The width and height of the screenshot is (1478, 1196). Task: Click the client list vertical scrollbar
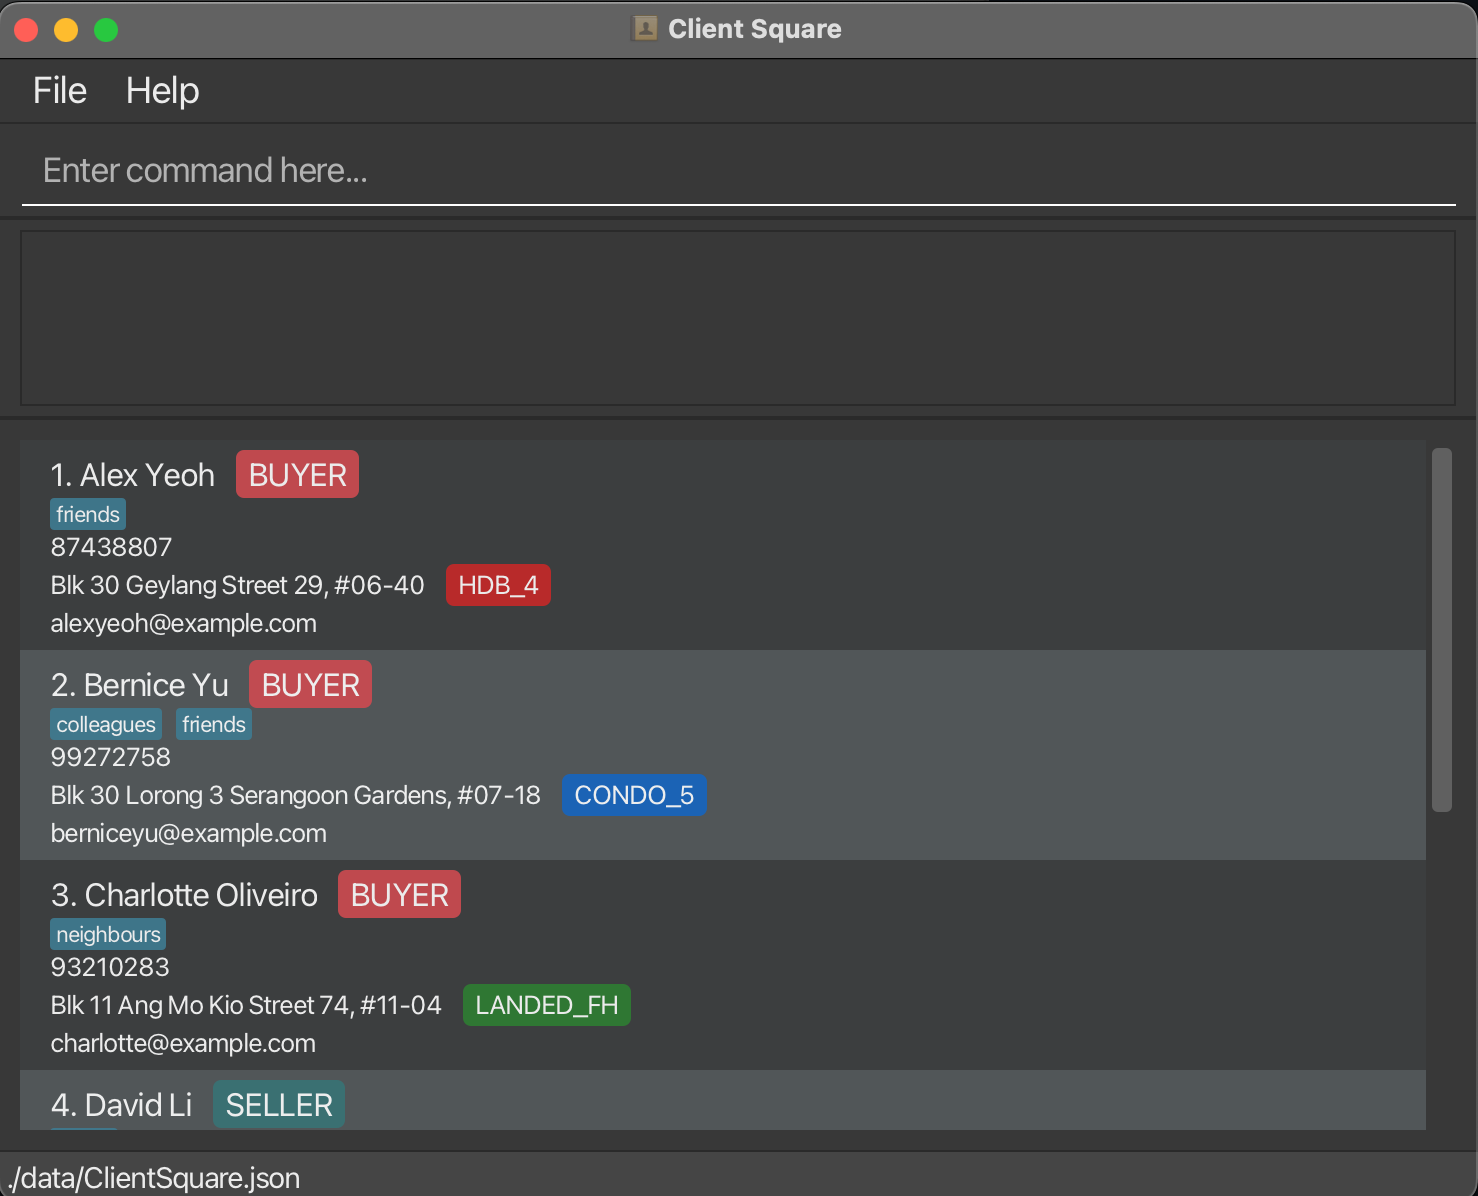tap(1441, 630)
